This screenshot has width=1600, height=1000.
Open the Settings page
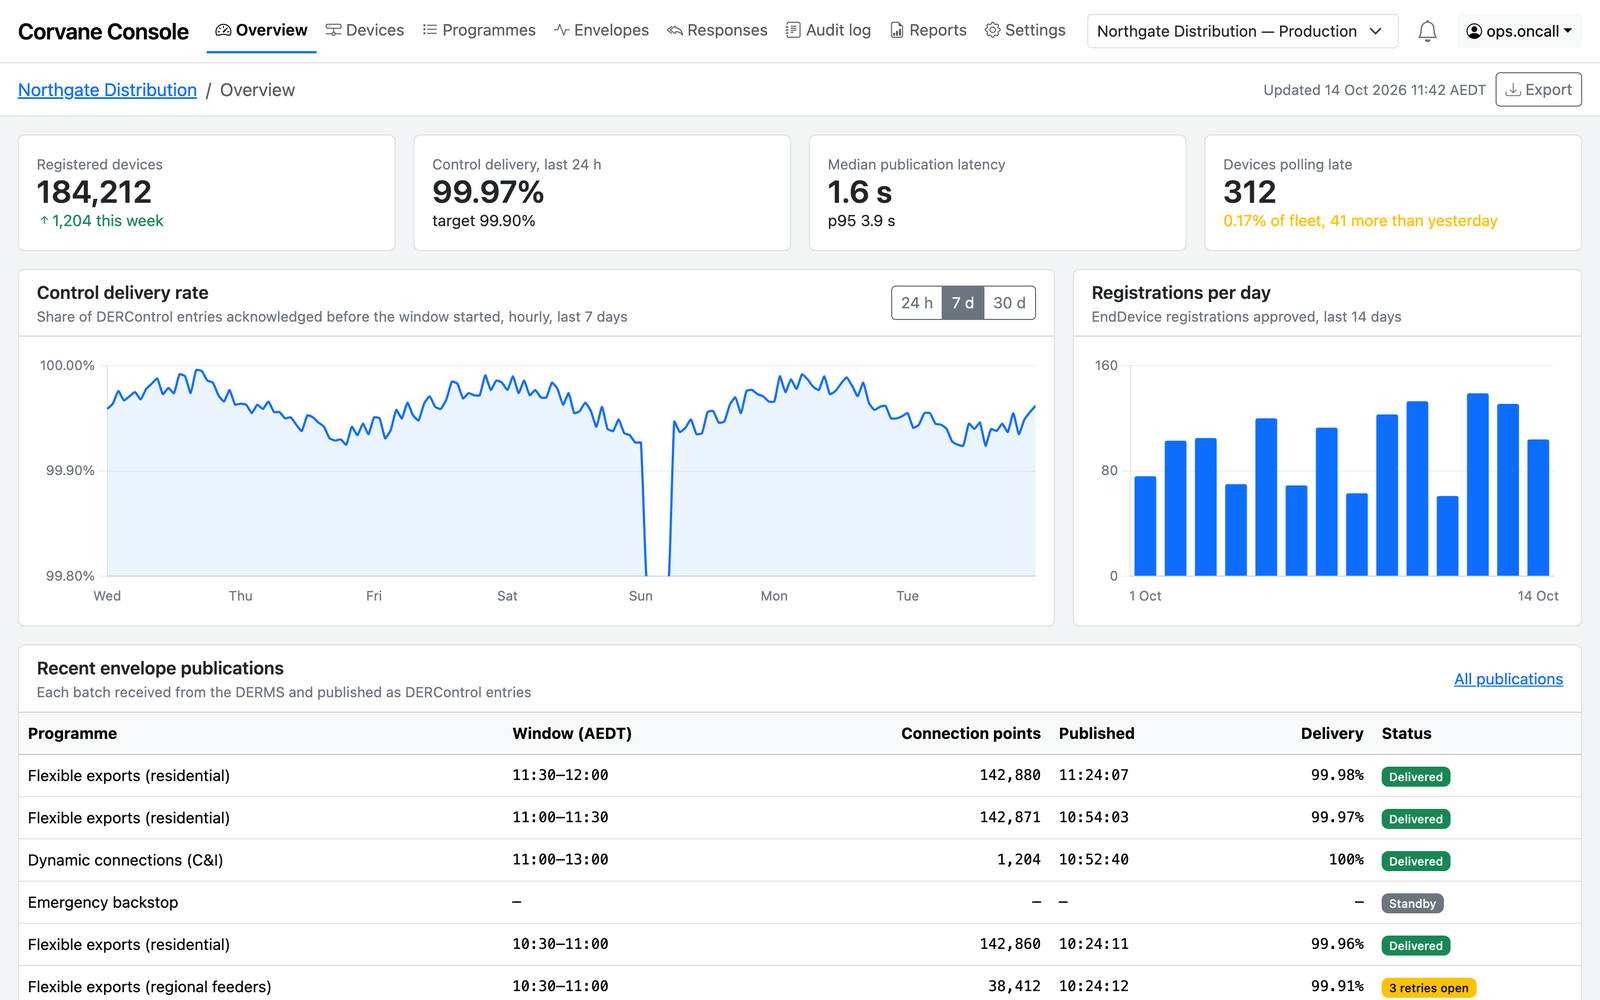pyautogui.click(x=1025, y=31)
